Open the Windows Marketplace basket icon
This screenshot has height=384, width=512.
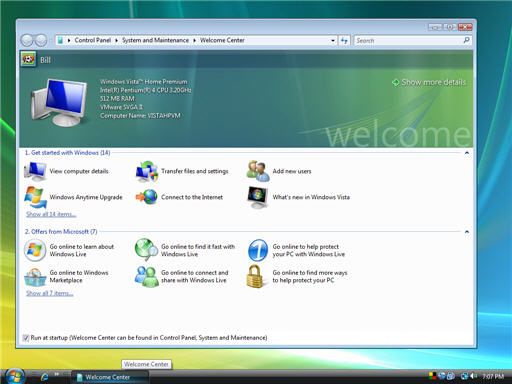click(x=35, y=277)
